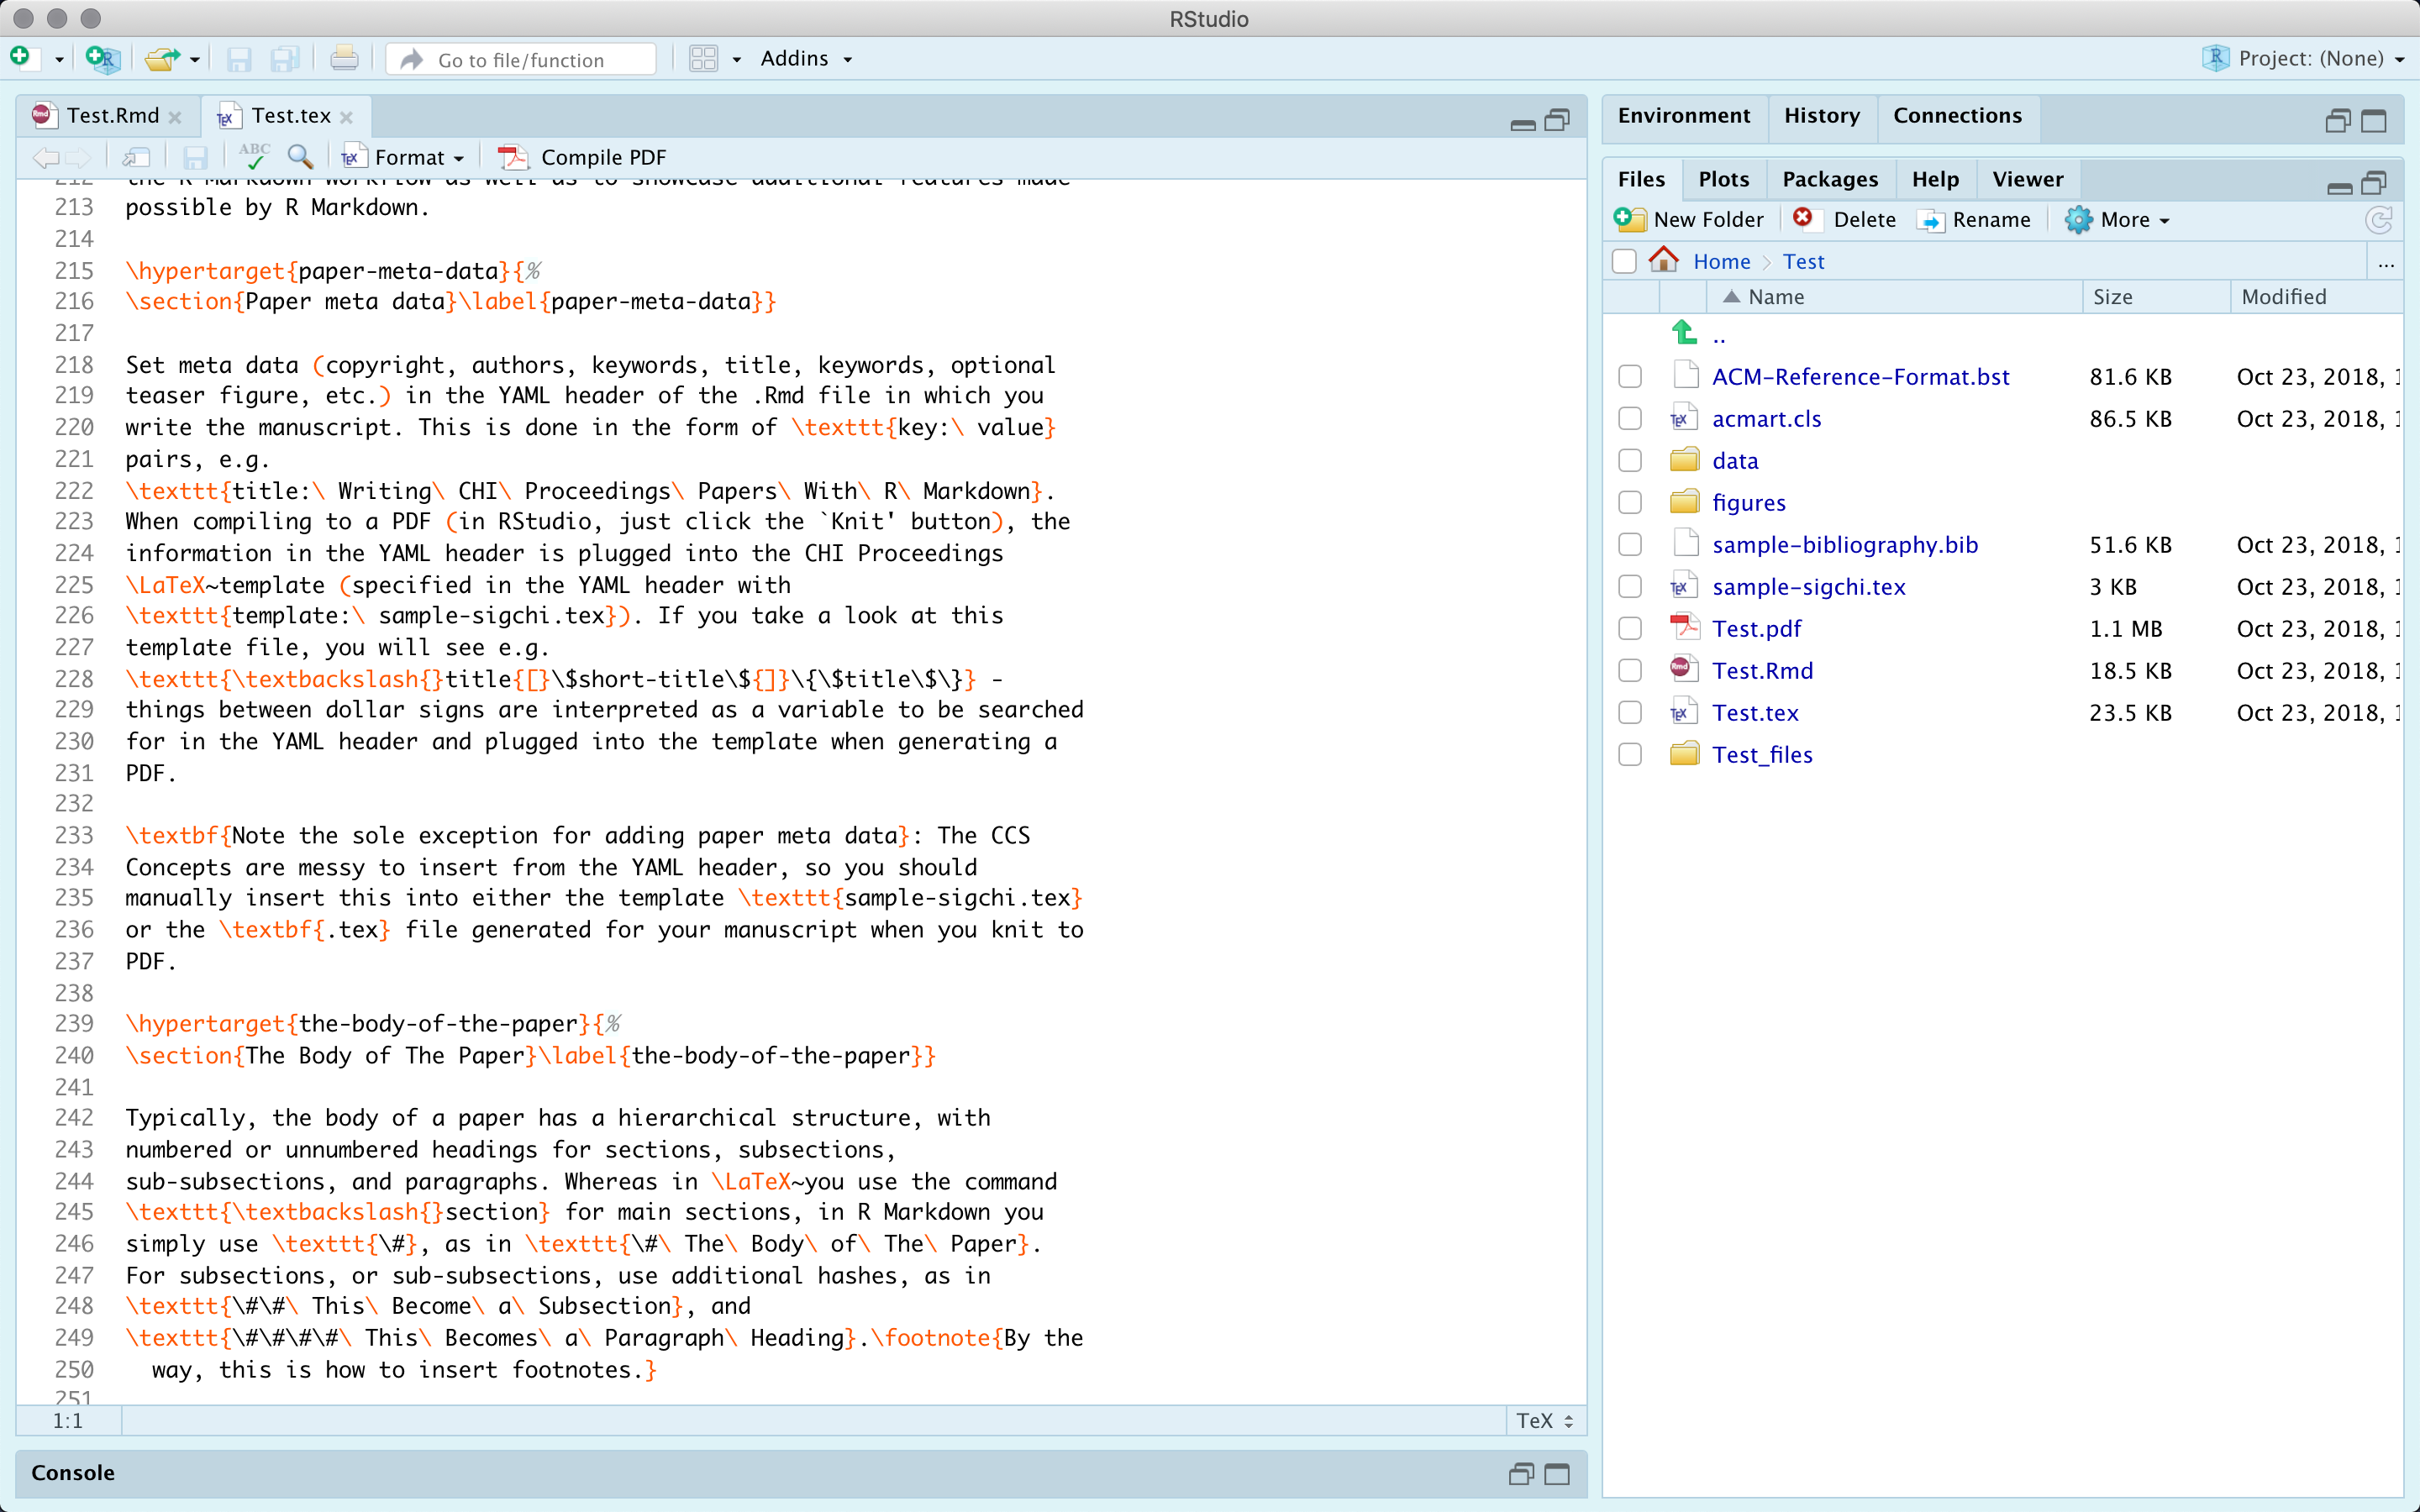Open the Packages tab
Screen dimensions: 2420x1512
tap(1829, 179)
